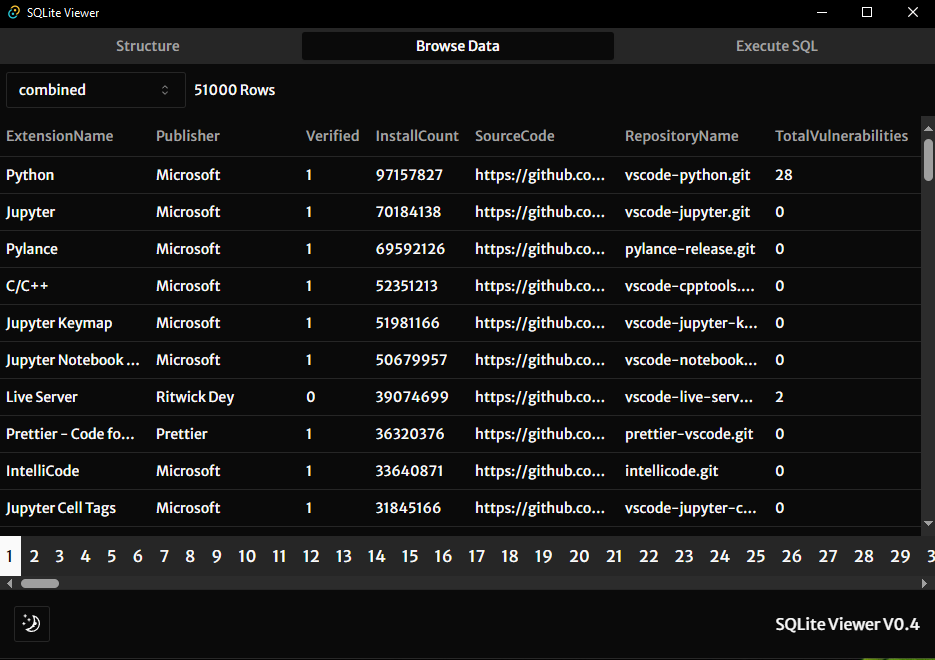Go to page 5

tap(112, 556)
